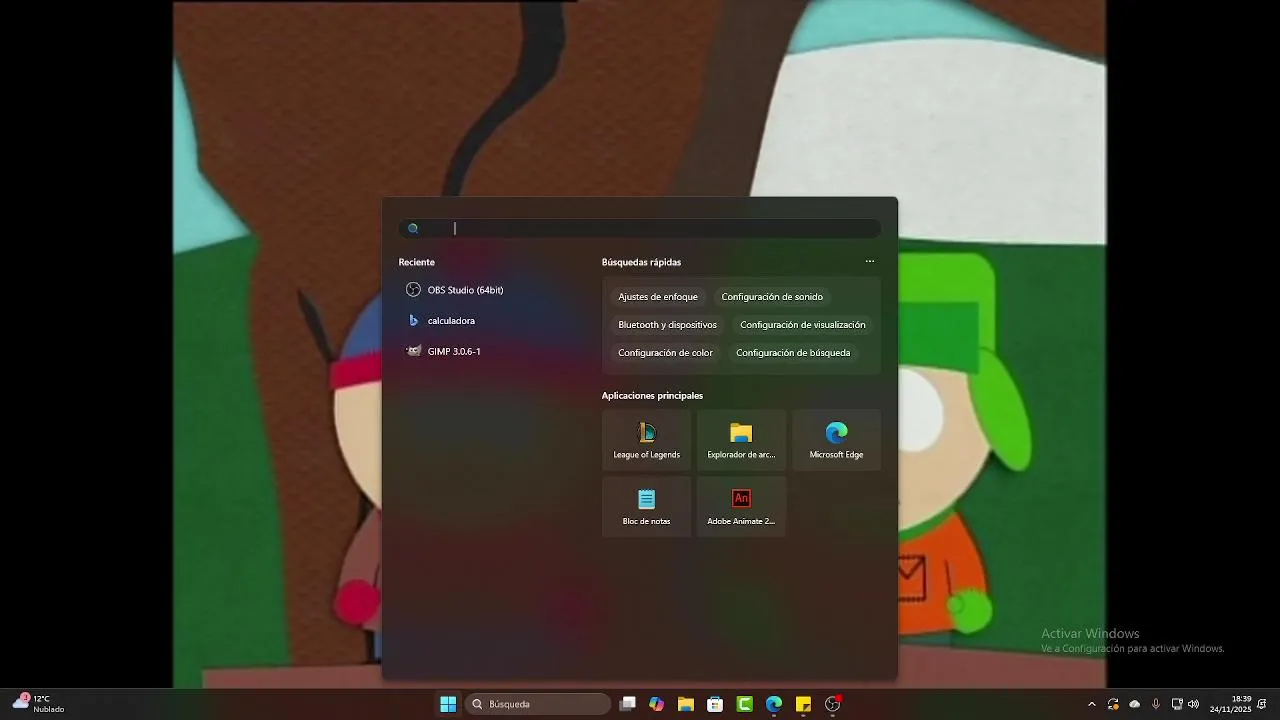Image resolution: width=1280 pixels, height=720 pixels.
Task: Open the volume speaker tray icon
Action: (1193, 704)
